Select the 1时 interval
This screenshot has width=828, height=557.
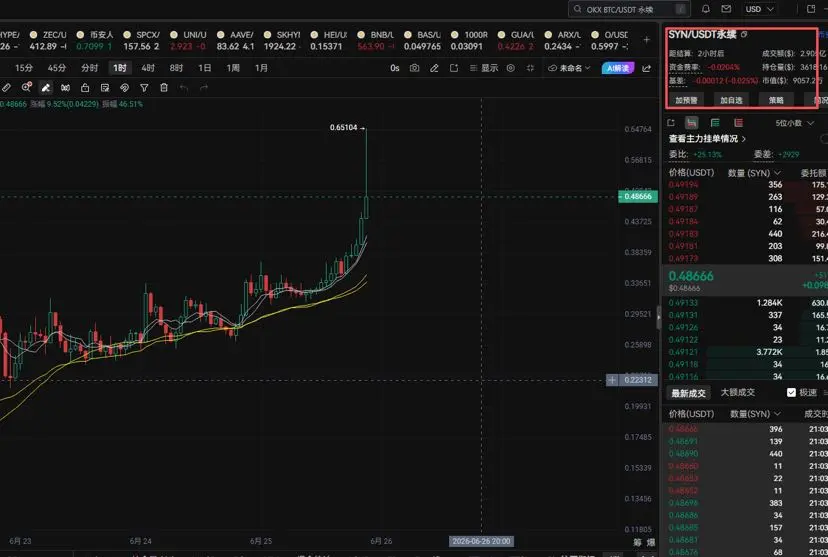pyautogui.click(x=120, y=68)
